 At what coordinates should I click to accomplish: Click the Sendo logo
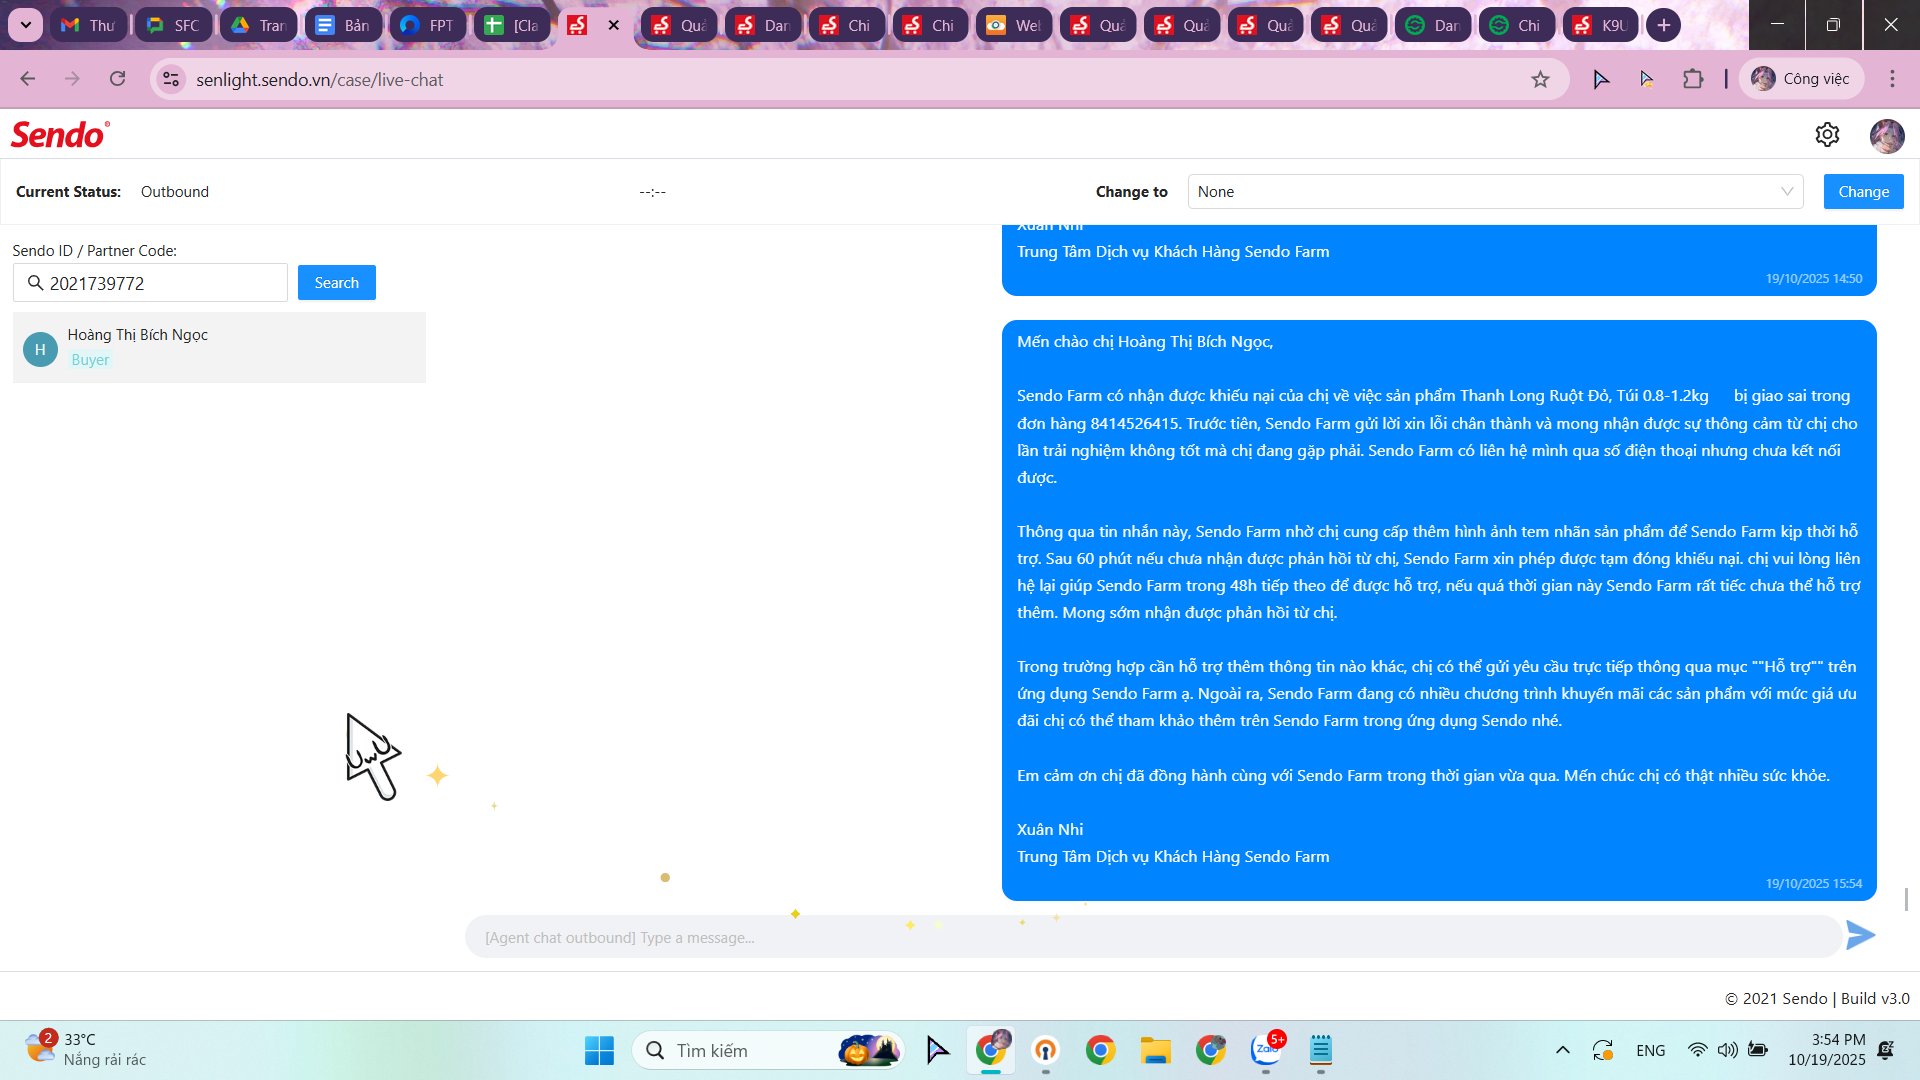(x=60, y=135)
